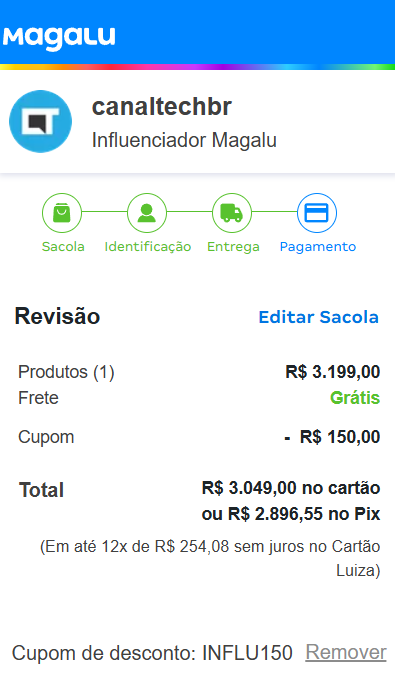This screenshot has width=395, height=683.
Task: Click the R$ 150,00 coupon discount value
Action: click(x=340, y=437)
